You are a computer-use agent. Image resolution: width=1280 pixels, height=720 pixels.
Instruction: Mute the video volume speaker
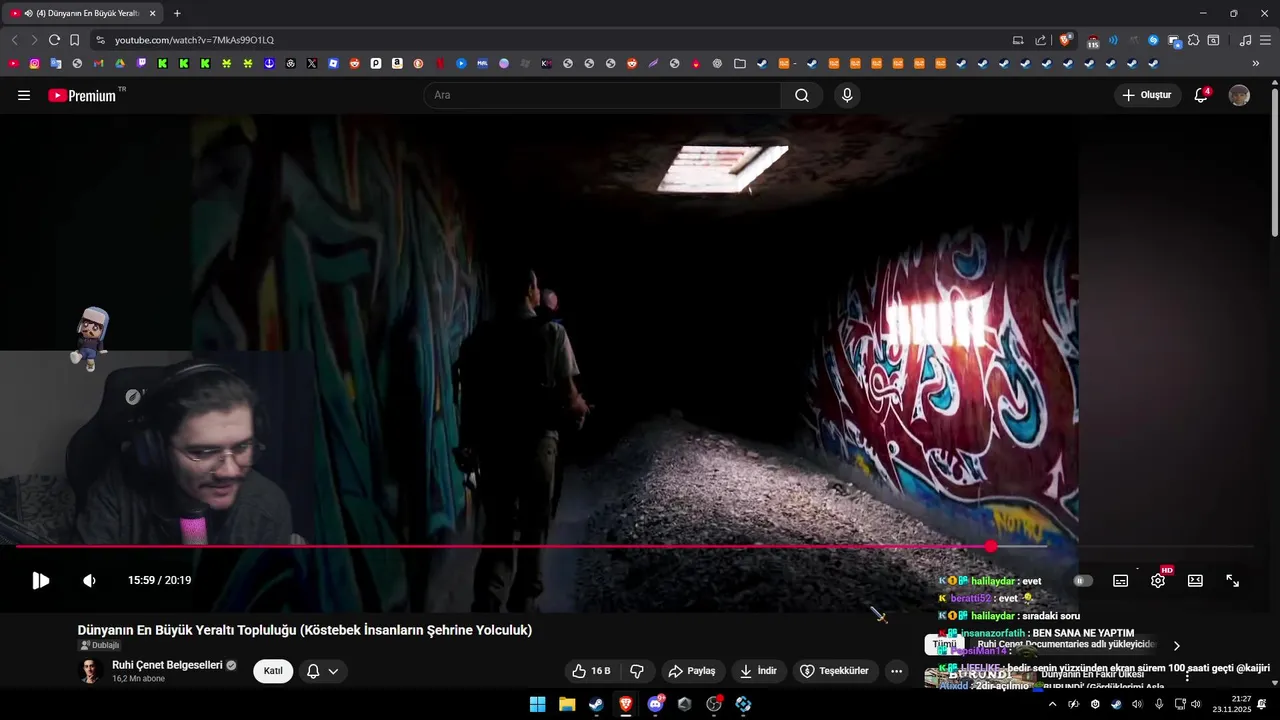pyautogui.click(x=89, y=580)
